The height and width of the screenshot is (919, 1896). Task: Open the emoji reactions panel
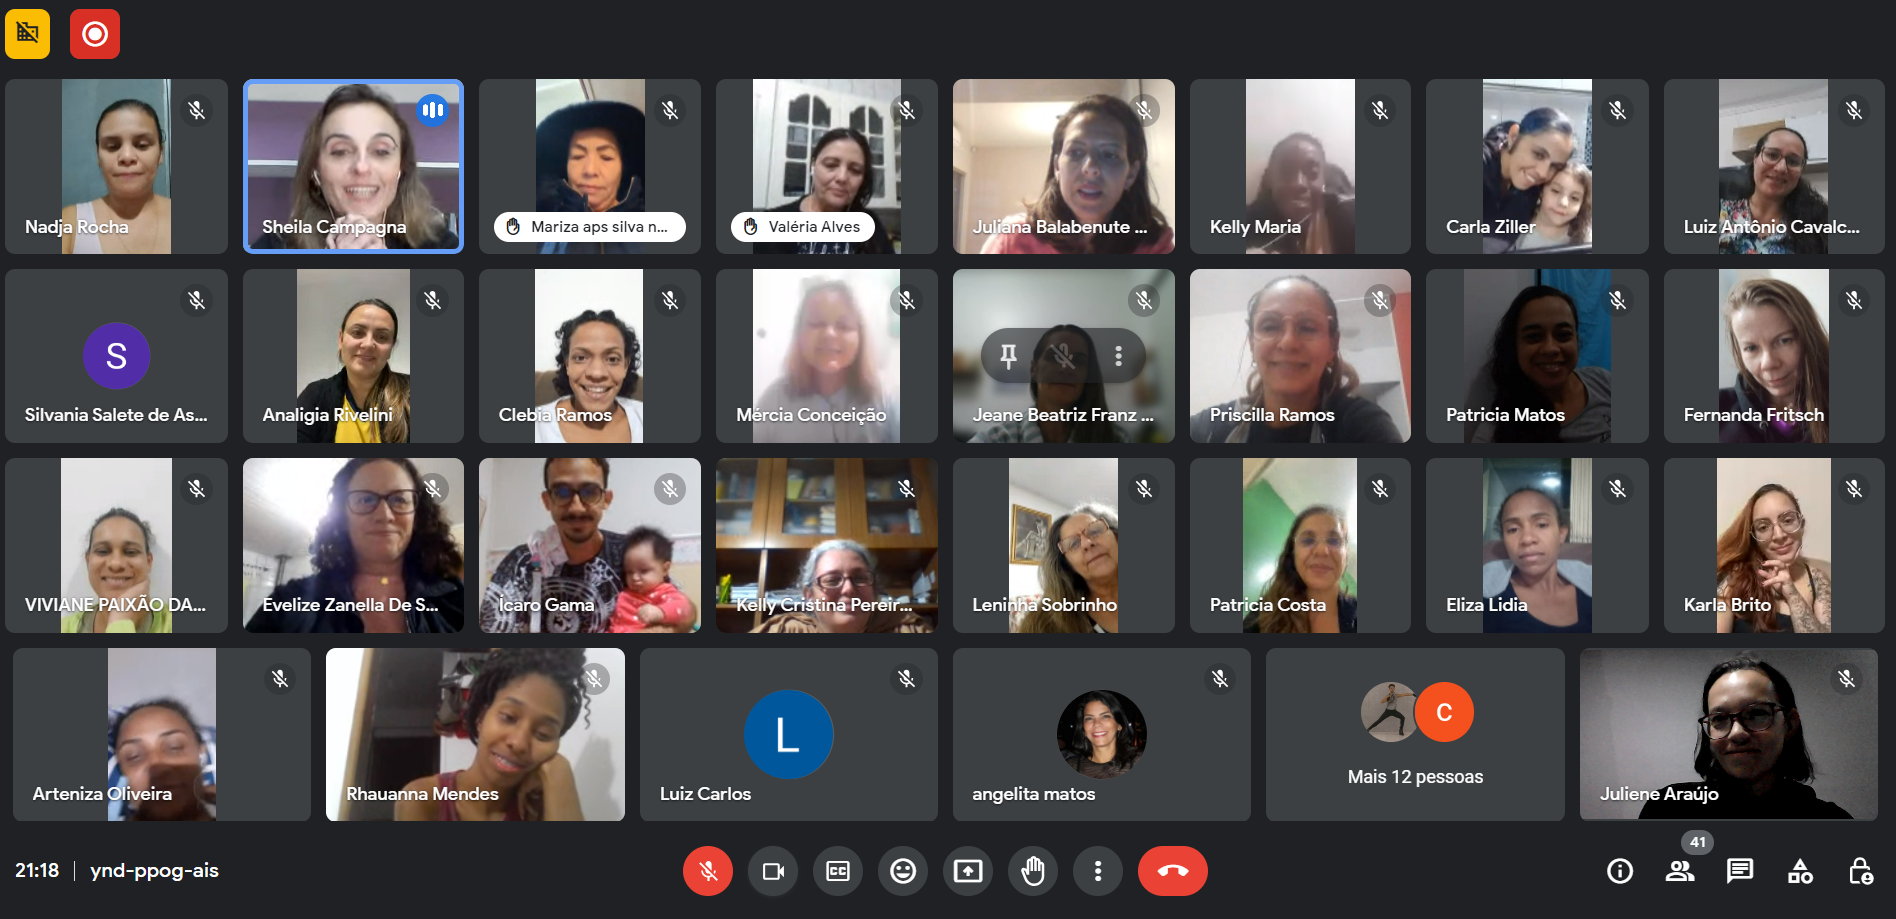pos(903,871)
